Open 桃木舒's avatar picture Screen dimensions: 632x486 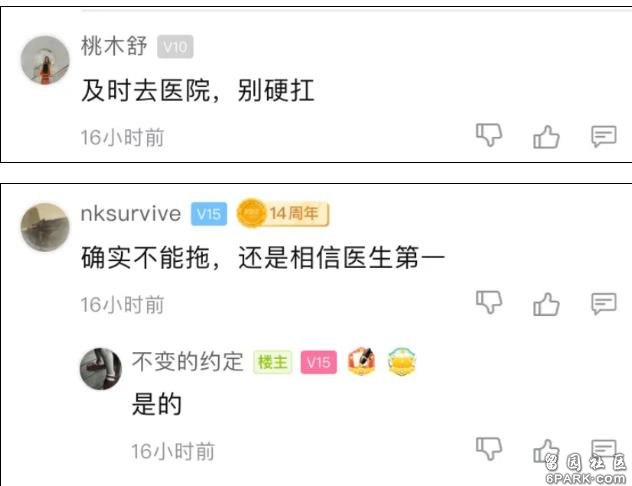coord(45,60)
